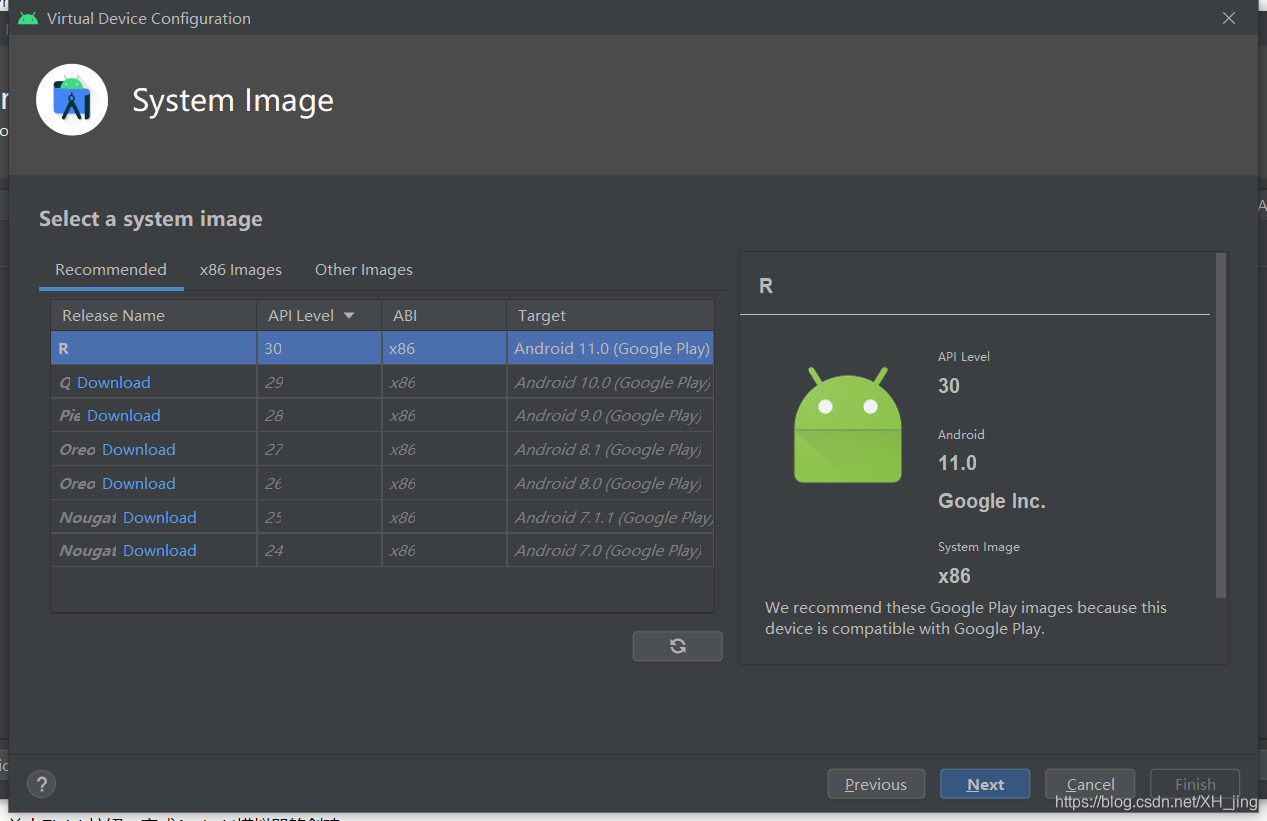Select the Android 9.0 (Google Play) cell
The height and width of the screenshot is (821, 1267).
coord(611,415)
